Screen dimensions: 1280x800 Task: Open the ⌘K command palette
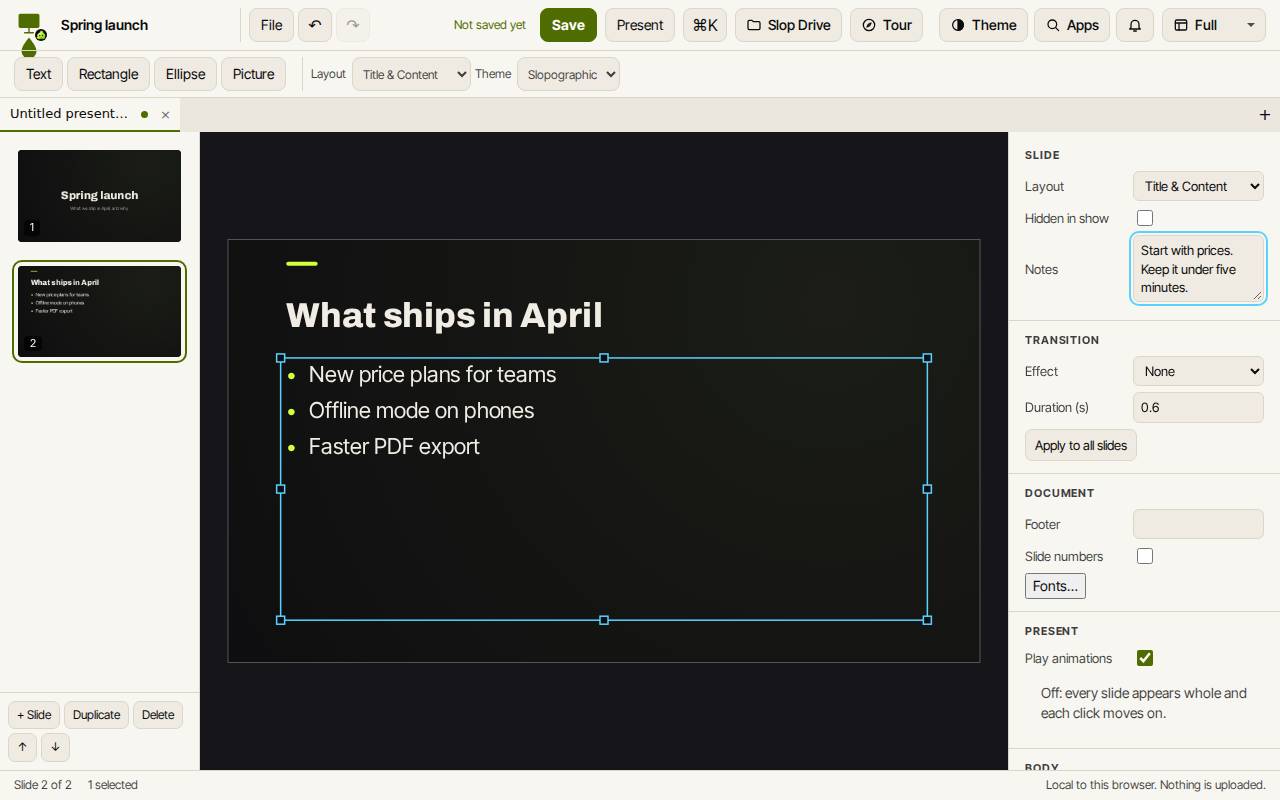[705, 25]
